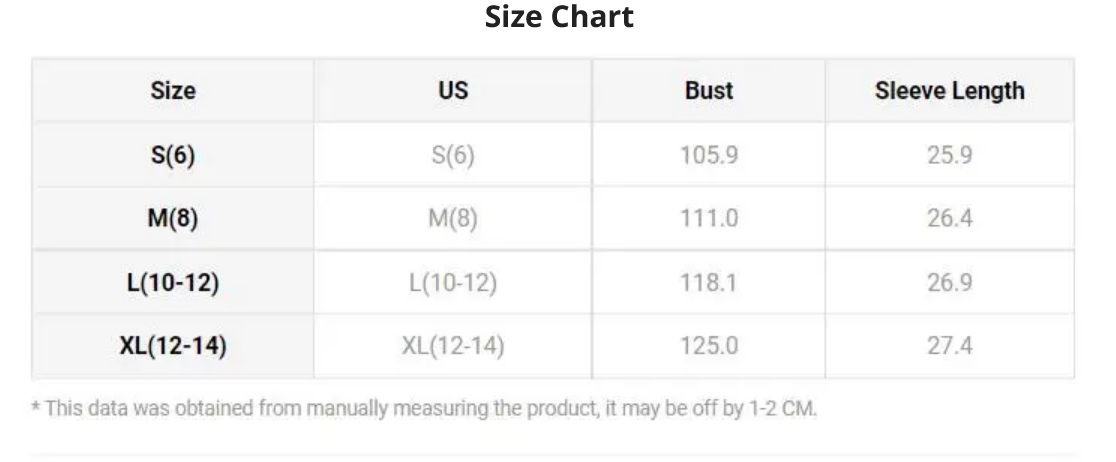Select bust value 125.0

[x=709, y=346]
